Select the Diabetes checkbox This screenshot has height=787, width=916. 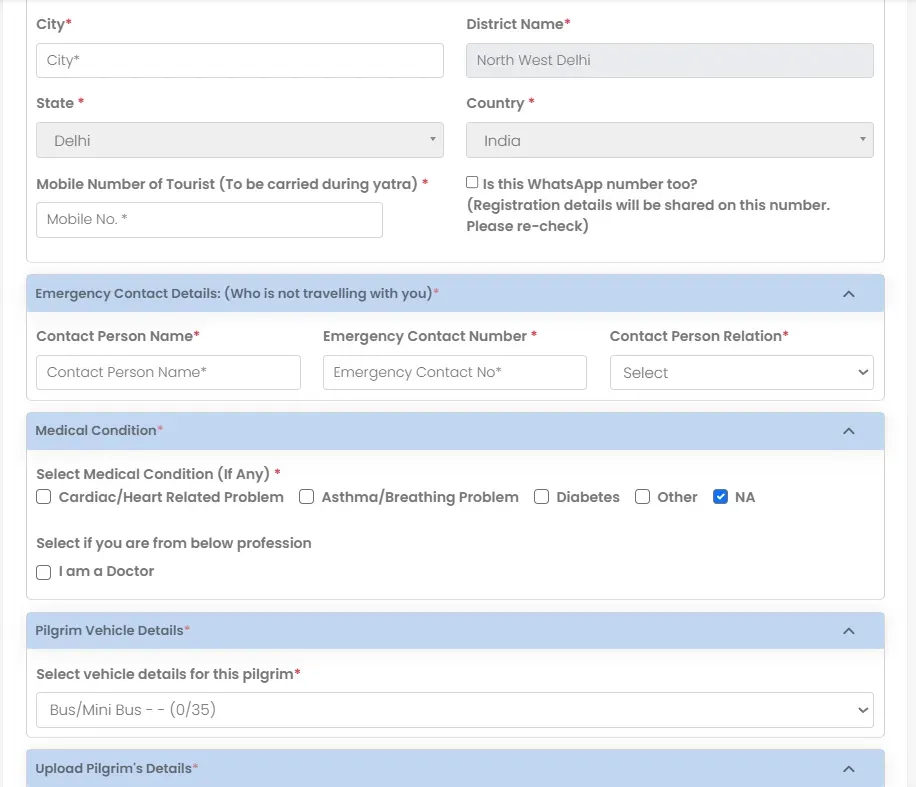[541, 497]
